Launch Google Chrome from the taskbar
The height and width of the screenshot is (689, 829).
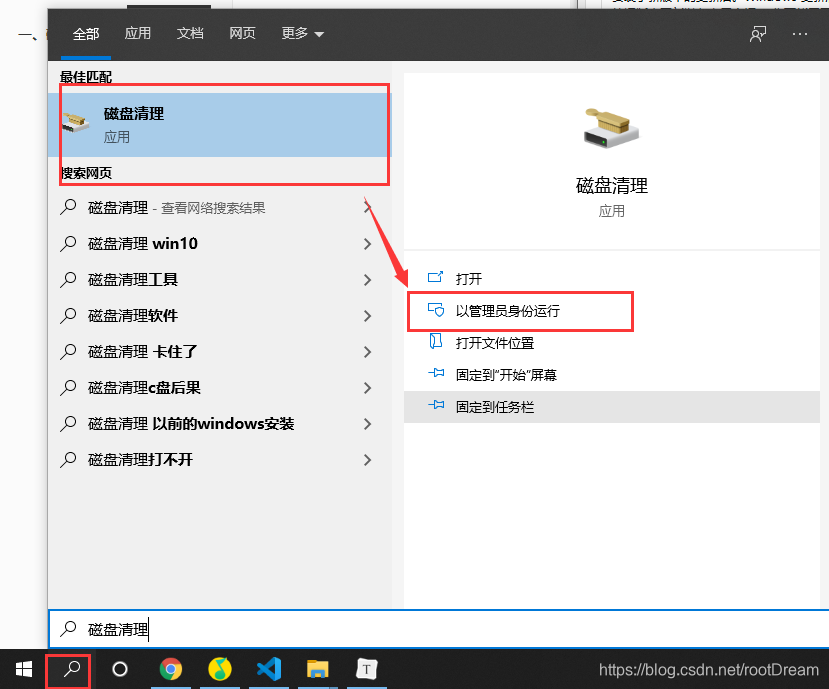coord(171,670)
